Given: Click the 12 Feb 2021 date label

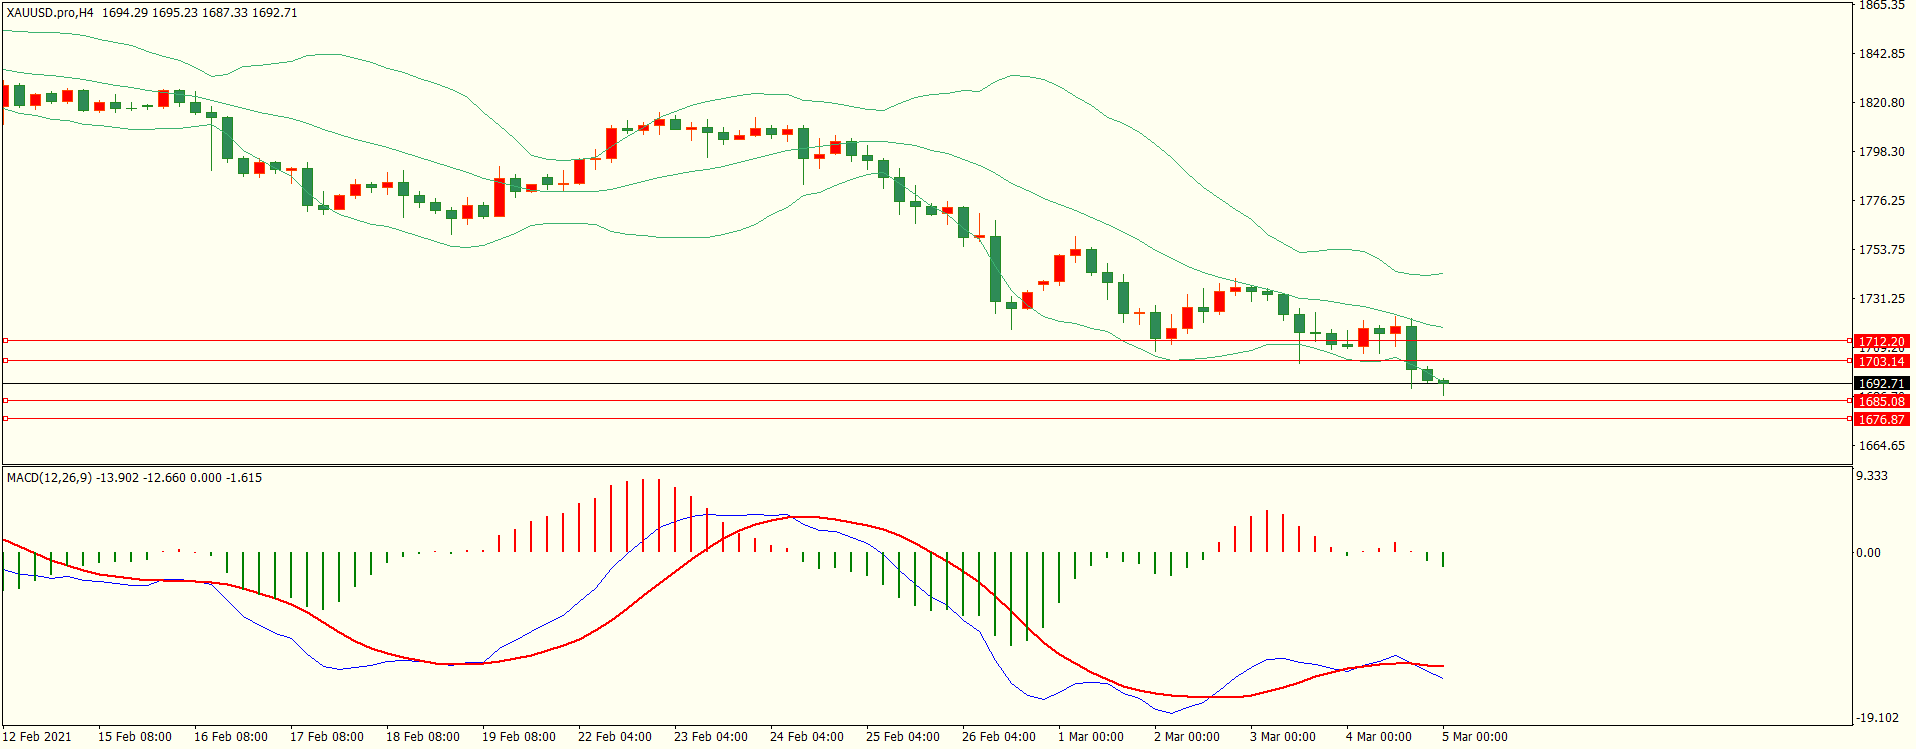Looking at the screenshot, I should tap(37, 737).
